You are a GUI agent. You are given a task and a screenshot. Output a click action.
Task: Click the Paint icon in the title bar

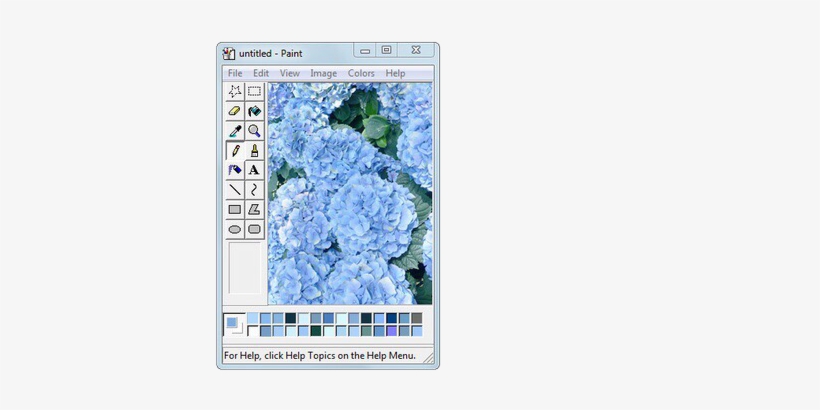[229, 53]
